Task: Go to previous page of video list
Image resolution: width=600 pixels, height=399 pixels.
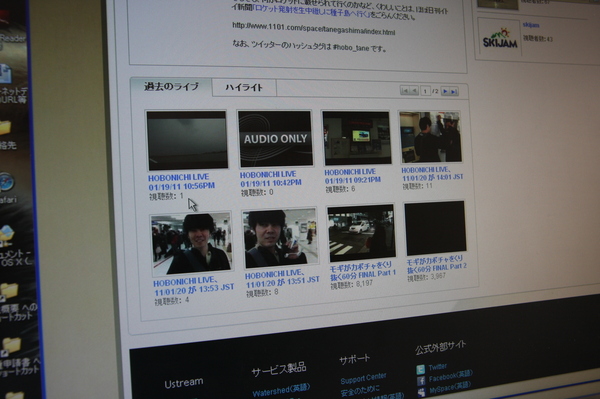Action: coord(414,91)
